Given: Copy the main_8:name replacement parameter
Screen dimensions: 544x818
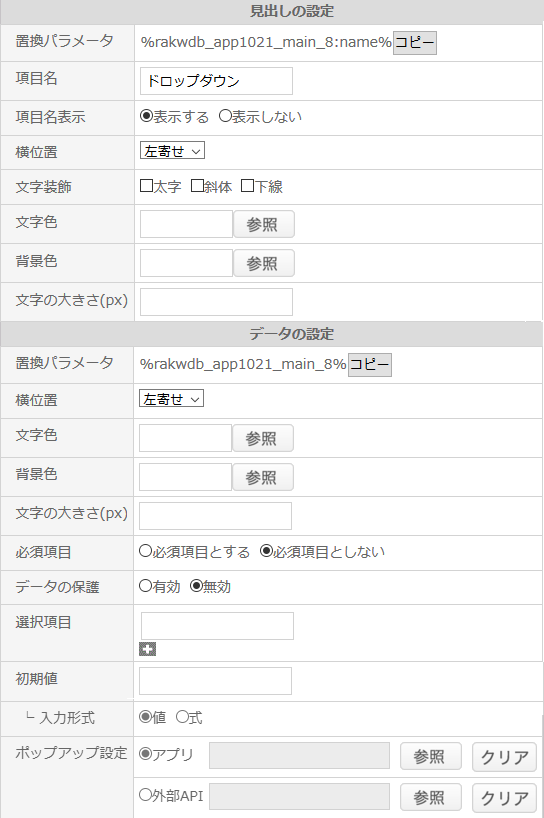Looking at the screenshot, I should (415, 43).
